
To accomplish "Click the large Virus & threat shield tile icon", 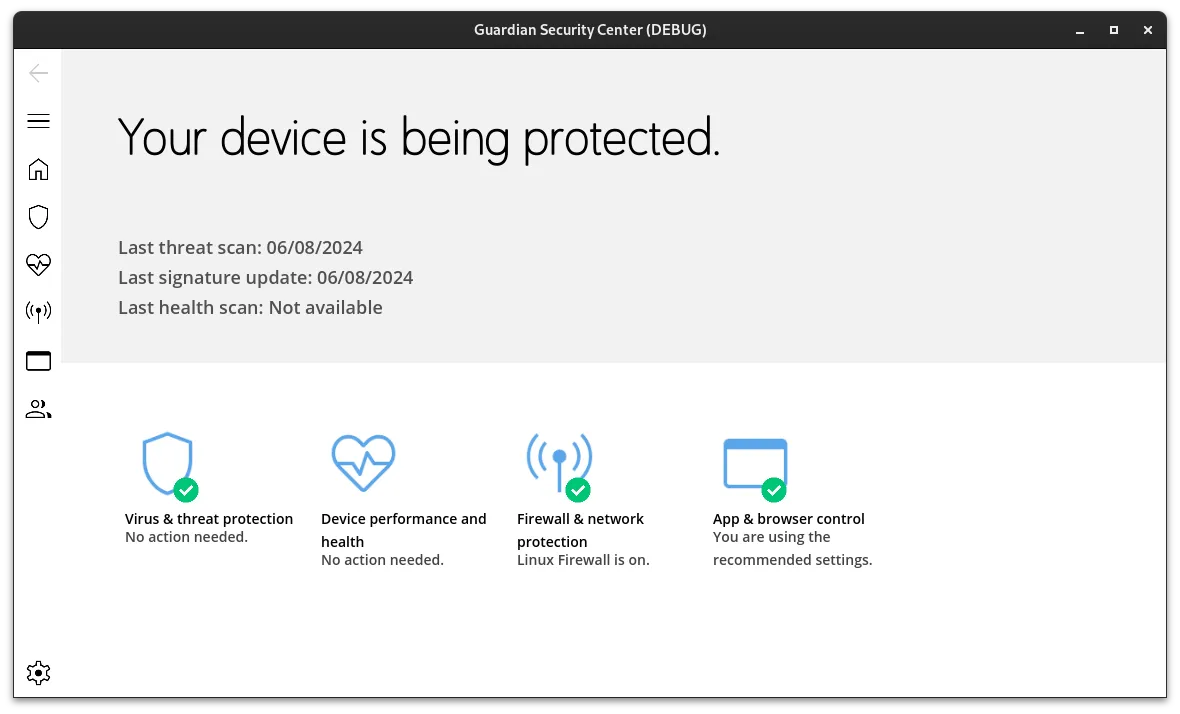I will click(167, 464).
